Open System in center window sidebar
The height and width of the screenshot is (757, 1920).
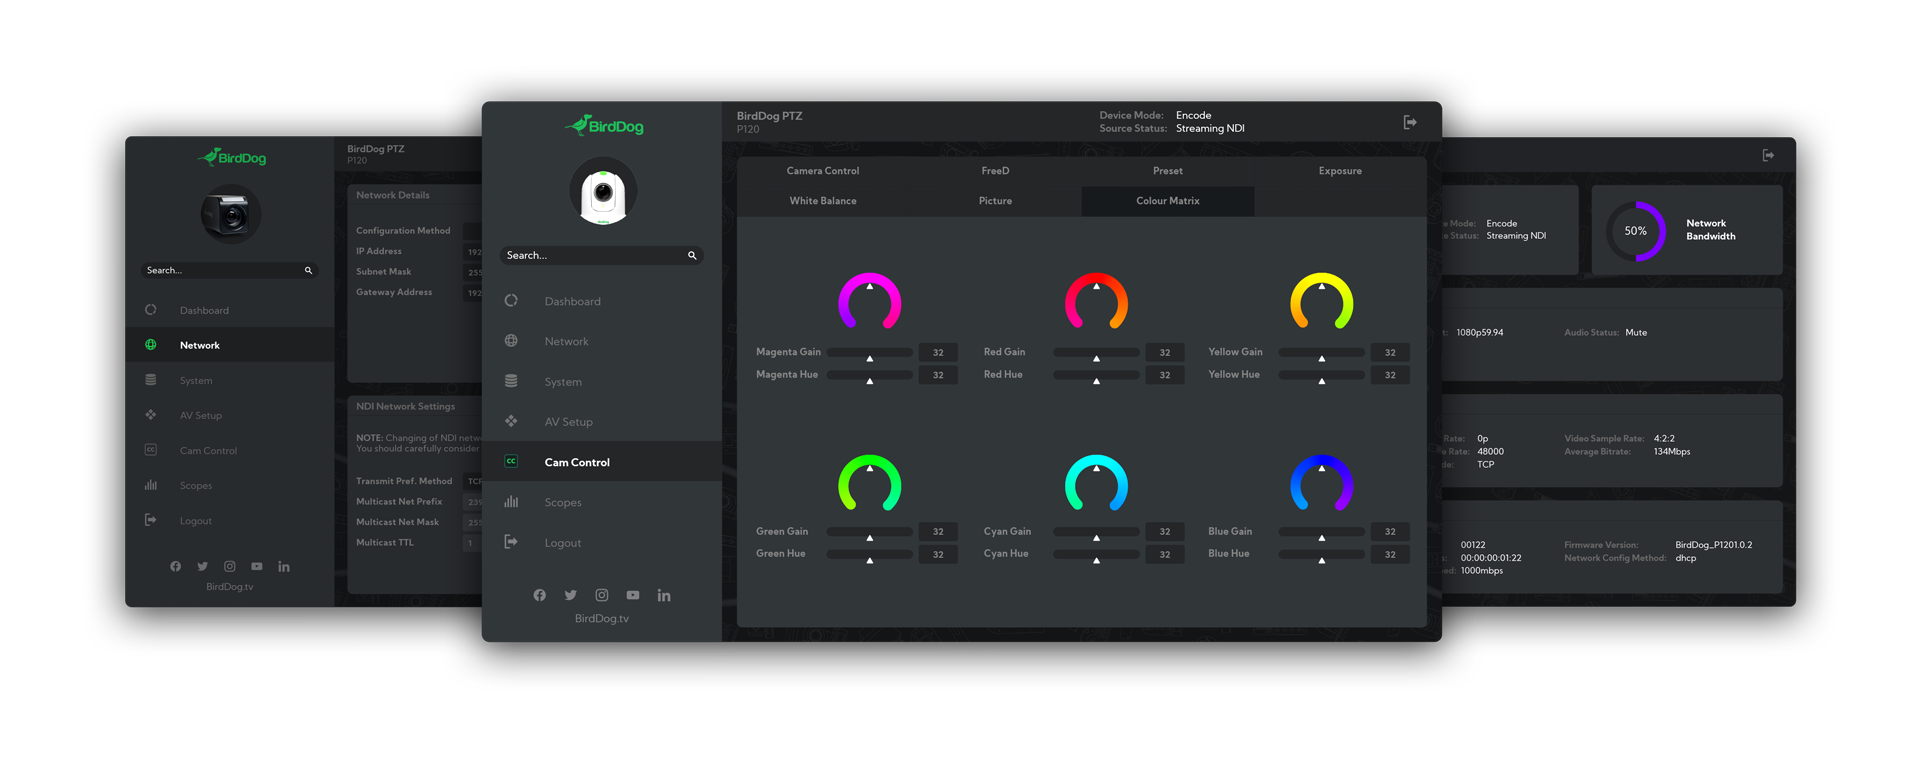(x=602, y=381)
